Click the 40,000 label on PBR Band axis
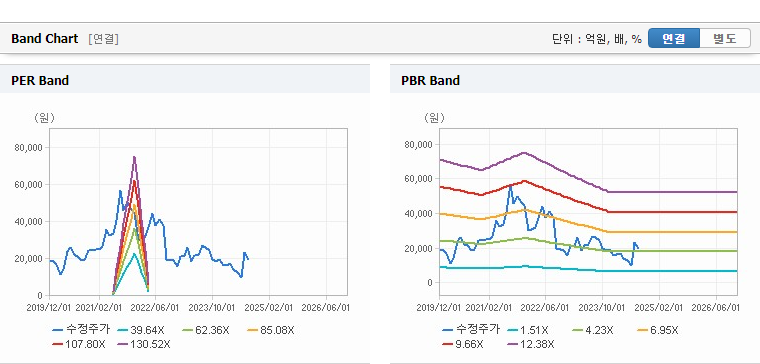 pos(418,214)
